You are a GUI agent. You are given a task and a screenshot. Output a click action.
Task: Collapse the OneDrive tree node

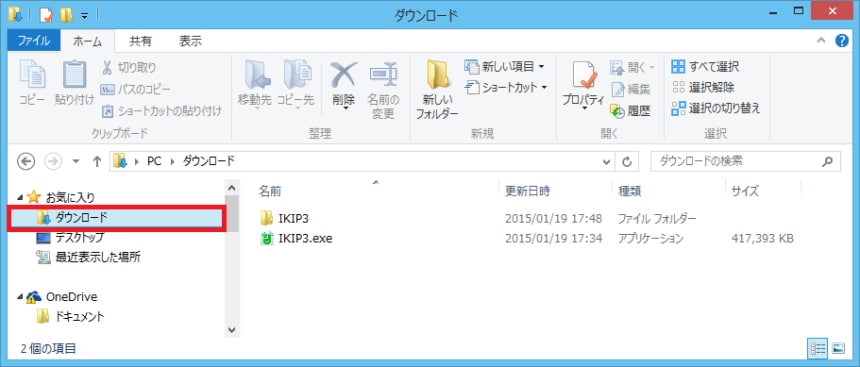(20, 297)
